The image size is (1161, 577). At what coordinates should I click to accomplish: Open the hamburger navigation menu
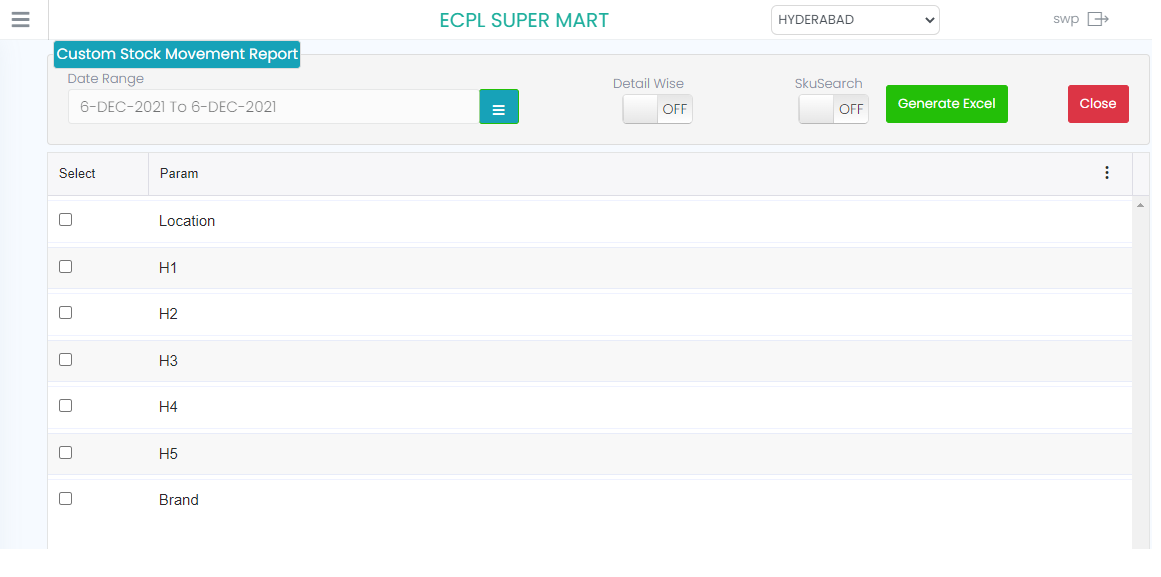coord(21,19)
